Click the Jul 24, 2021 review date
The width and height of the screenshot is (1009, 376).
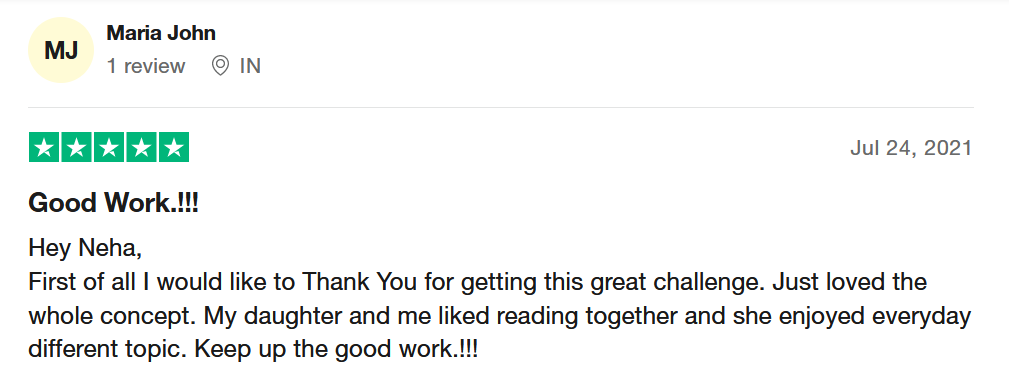[911, 148]
